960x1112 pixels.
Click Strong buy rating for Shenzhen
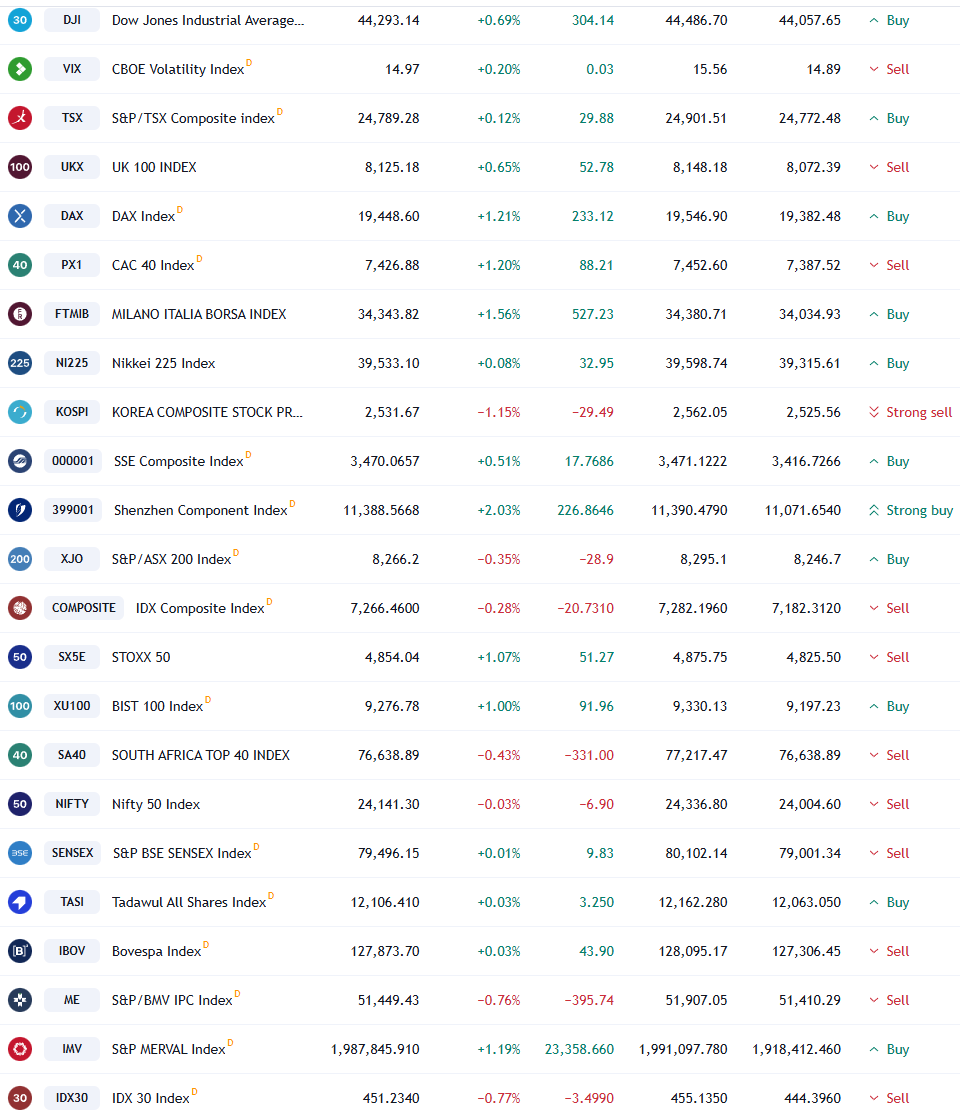click(911, 510)
